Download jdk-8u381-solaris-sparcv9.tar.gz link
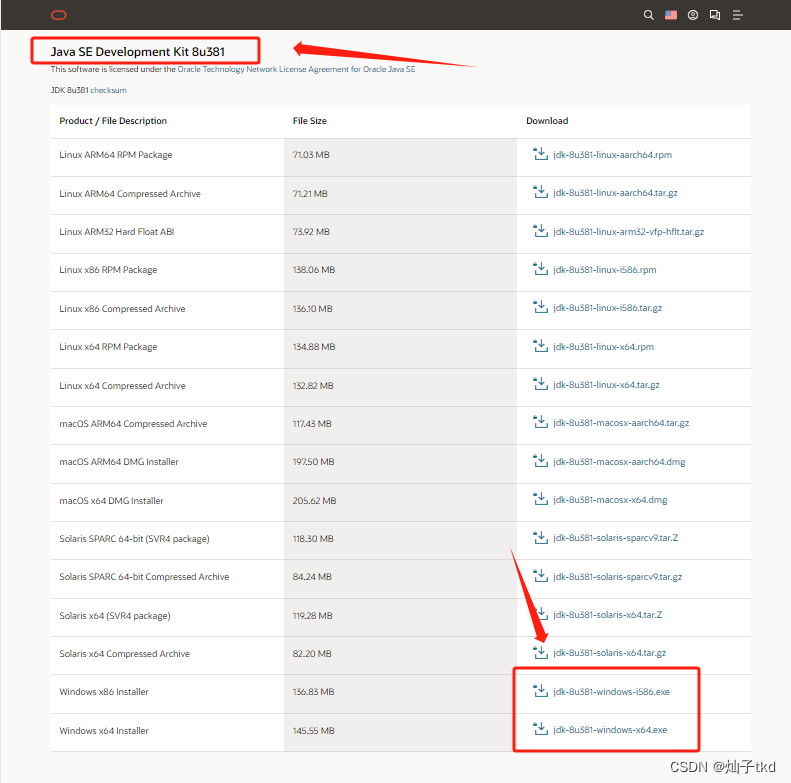Screen dimensions: 791x783 [617, 577]
